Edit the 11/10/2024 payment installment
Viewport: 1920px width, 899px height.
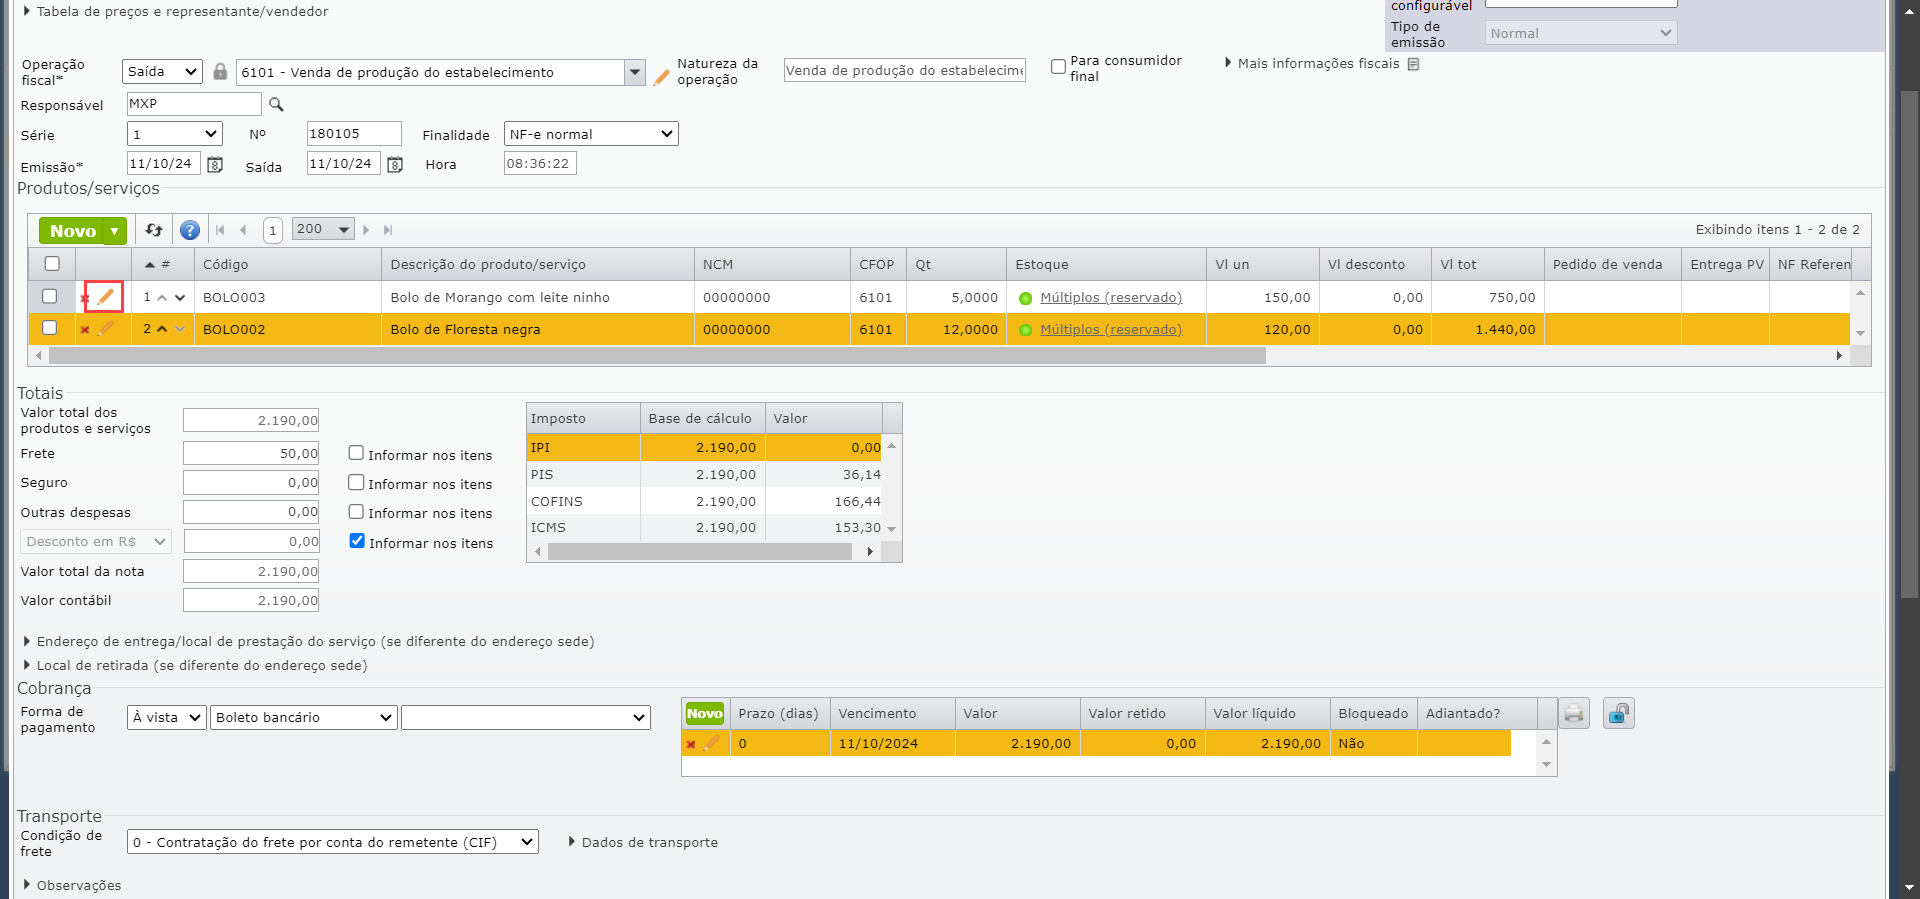coord(712,743)
